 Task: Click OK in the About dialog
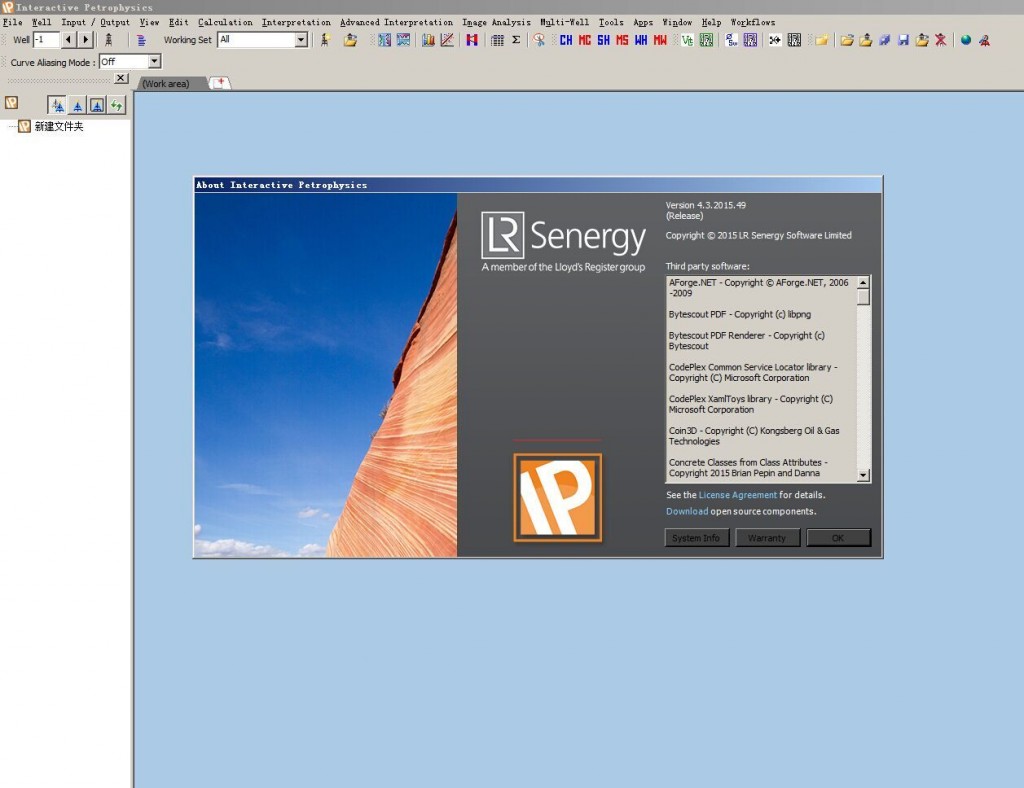click(x=838, y=538)
